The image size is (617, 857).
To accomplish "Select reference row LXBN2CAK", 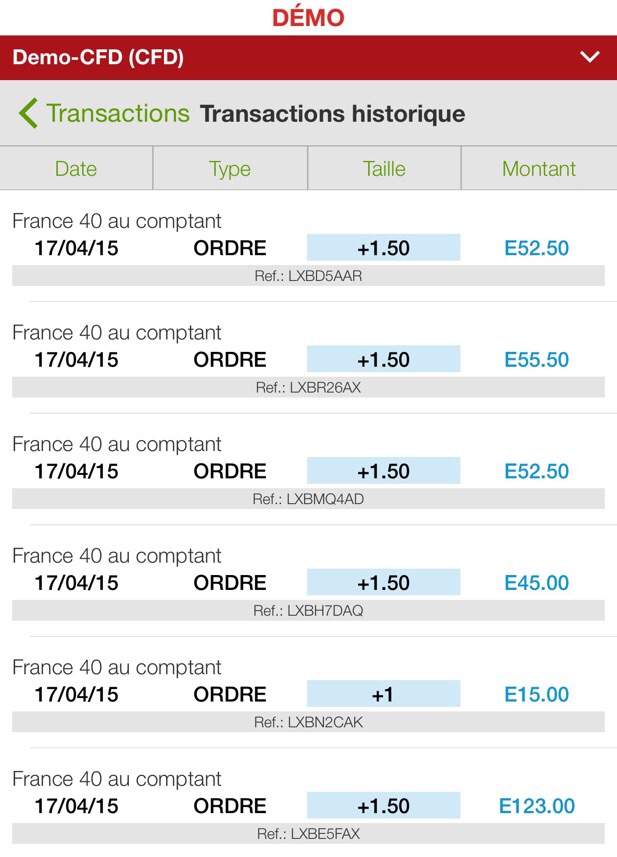I will pos(308,722).
